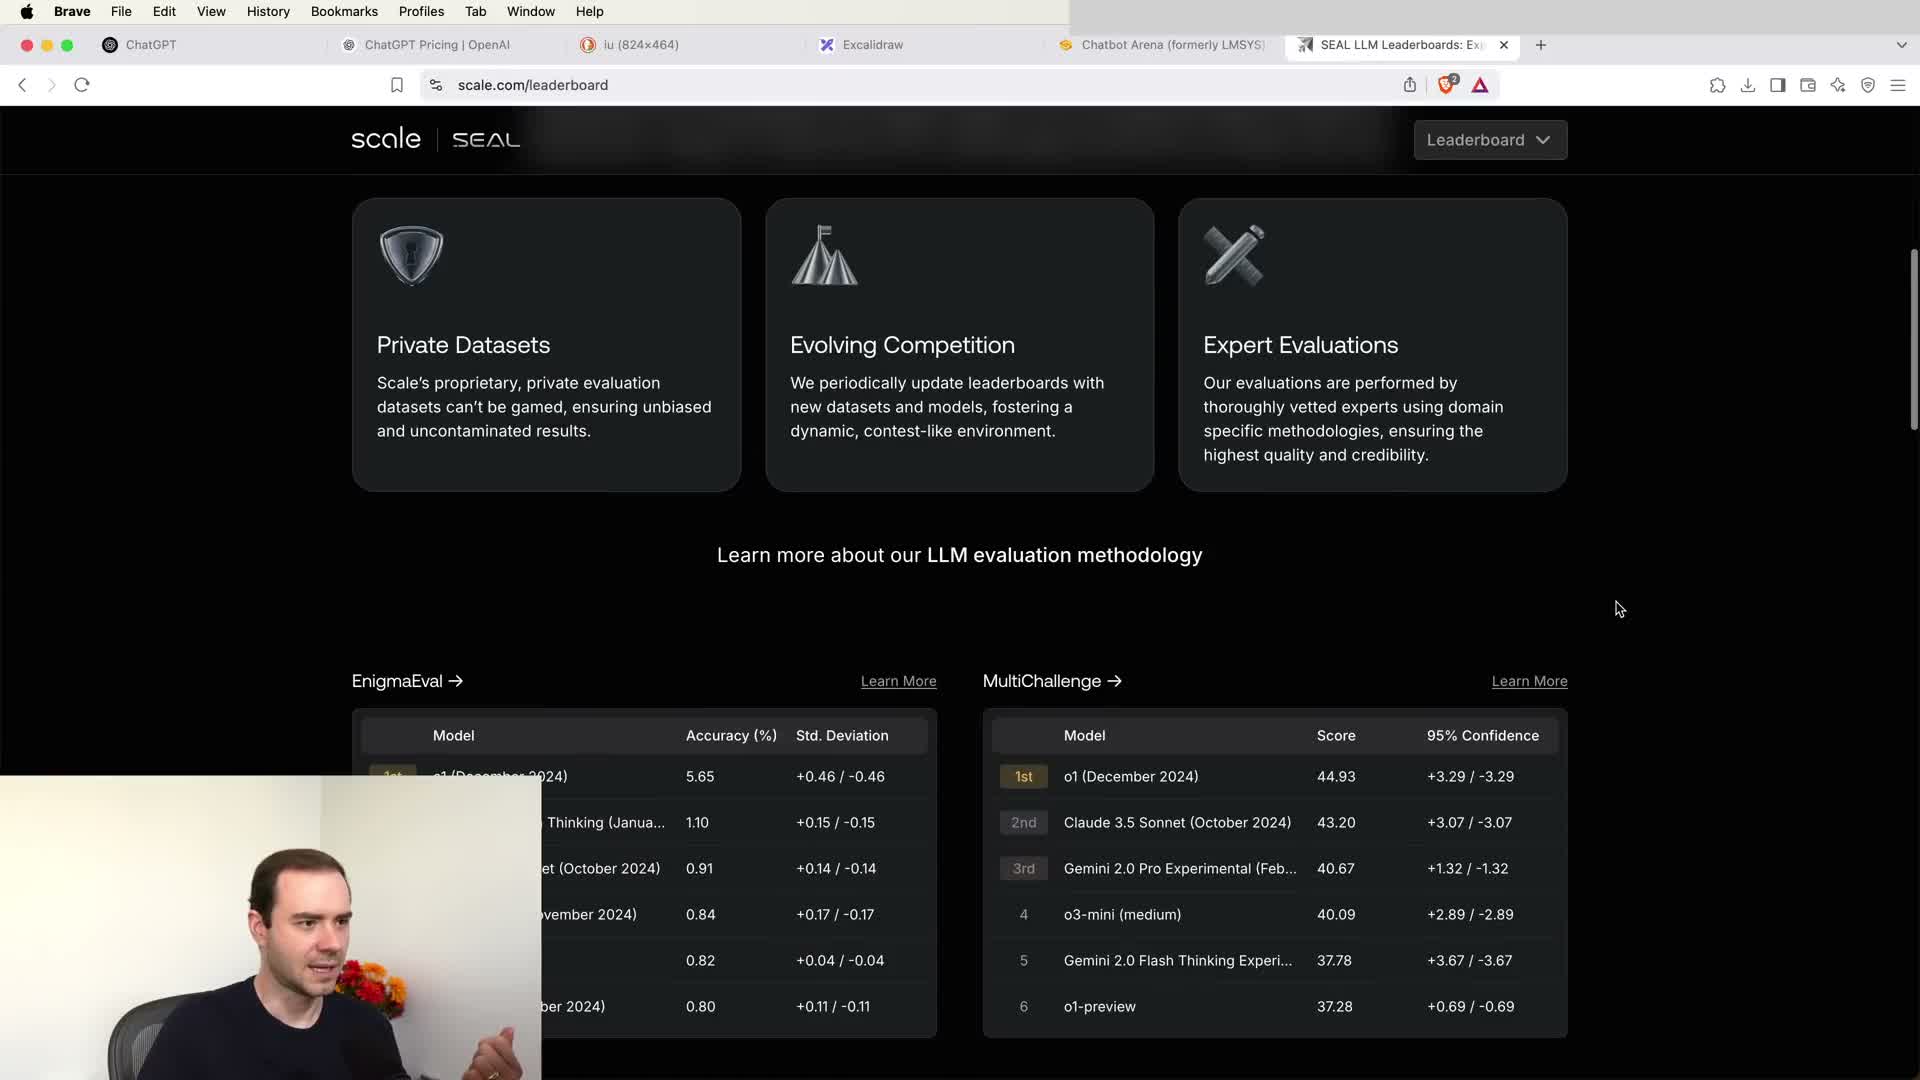Image resolution: width=1920 pixels, height=1080 pixels.
Task: Open the tab search chevron dropdown
Action: pos(1901,45)
